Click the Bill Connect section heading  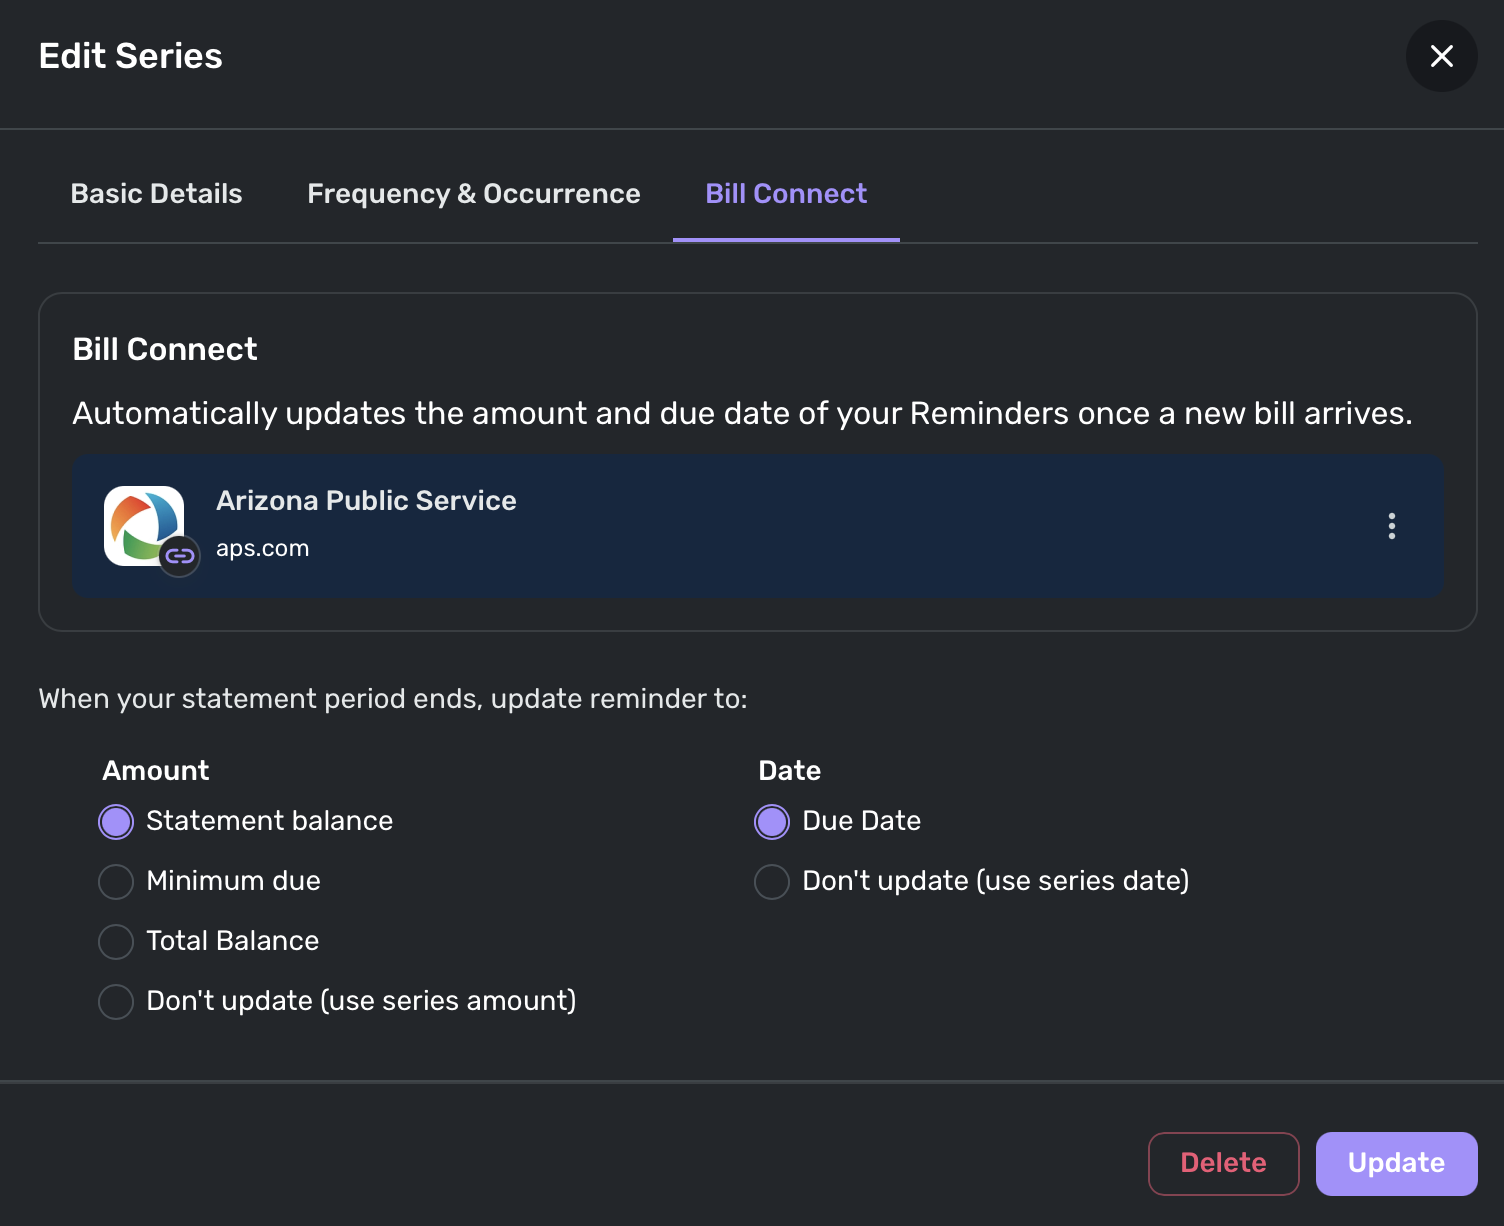tap(165, 349)
